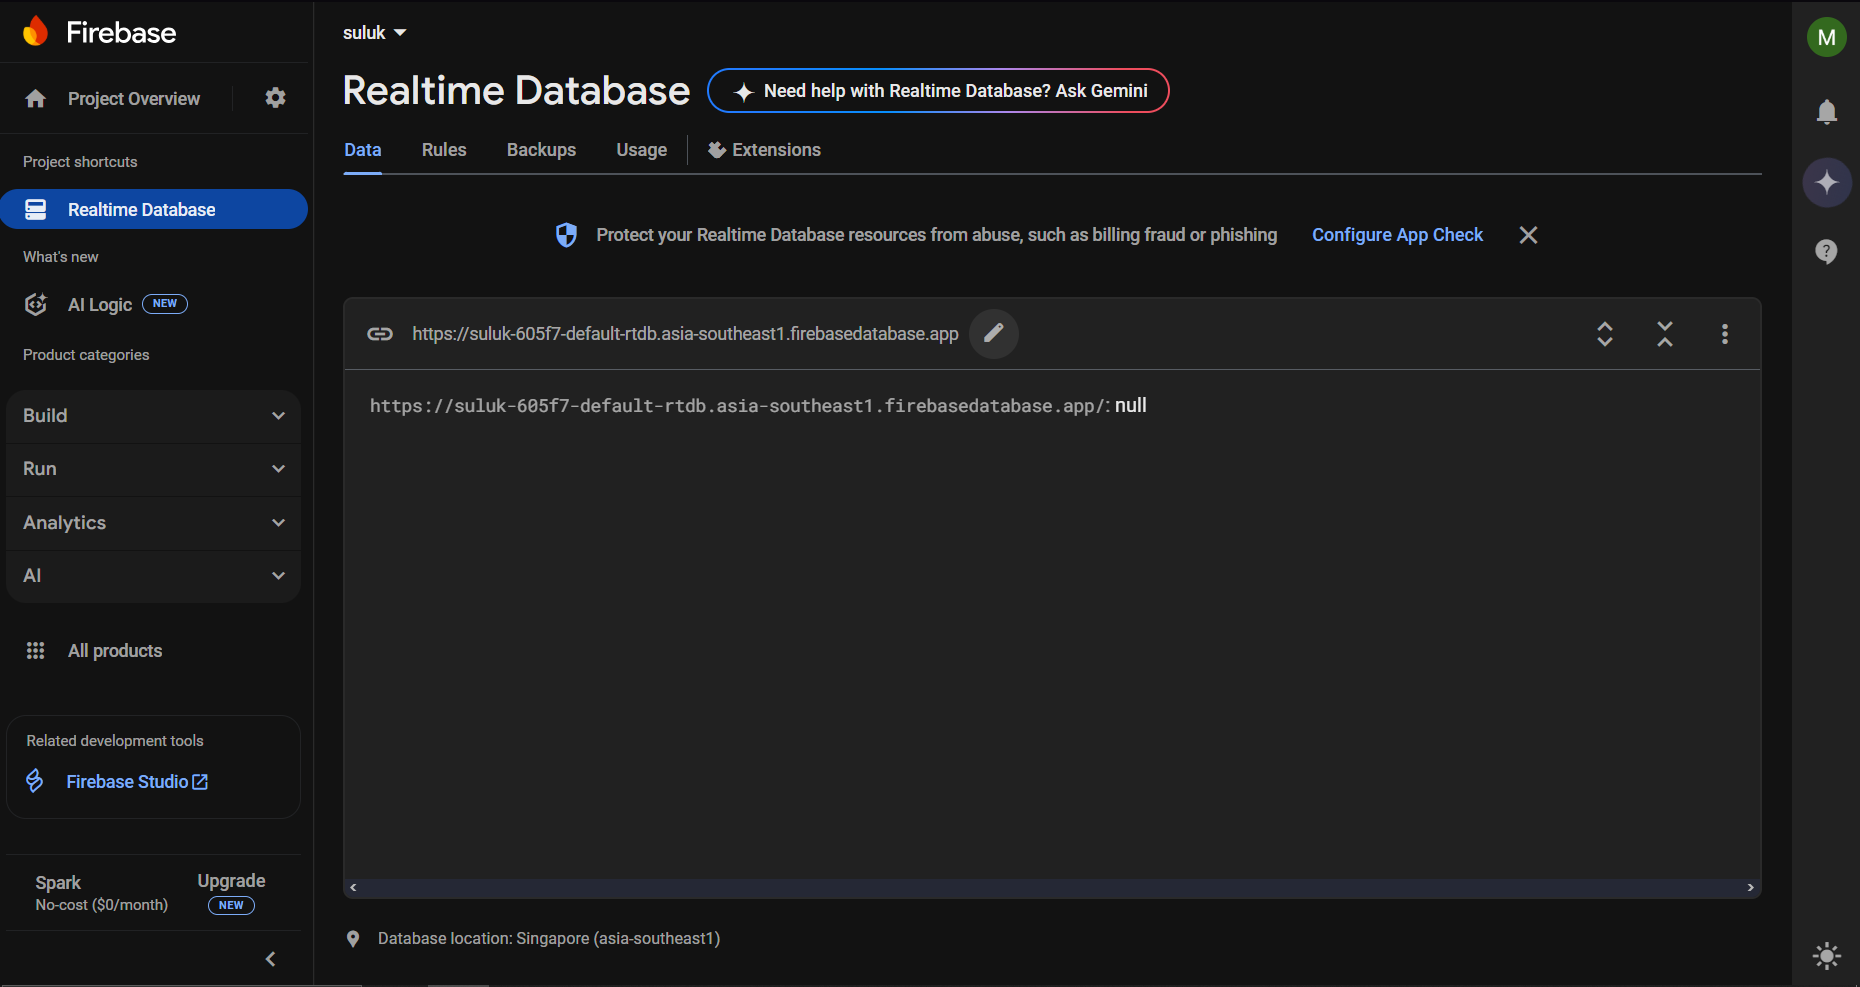Expand the Analytics category
Image resolution: width=1860 pixels, height=987 pixels.
[x=153, y=523]
